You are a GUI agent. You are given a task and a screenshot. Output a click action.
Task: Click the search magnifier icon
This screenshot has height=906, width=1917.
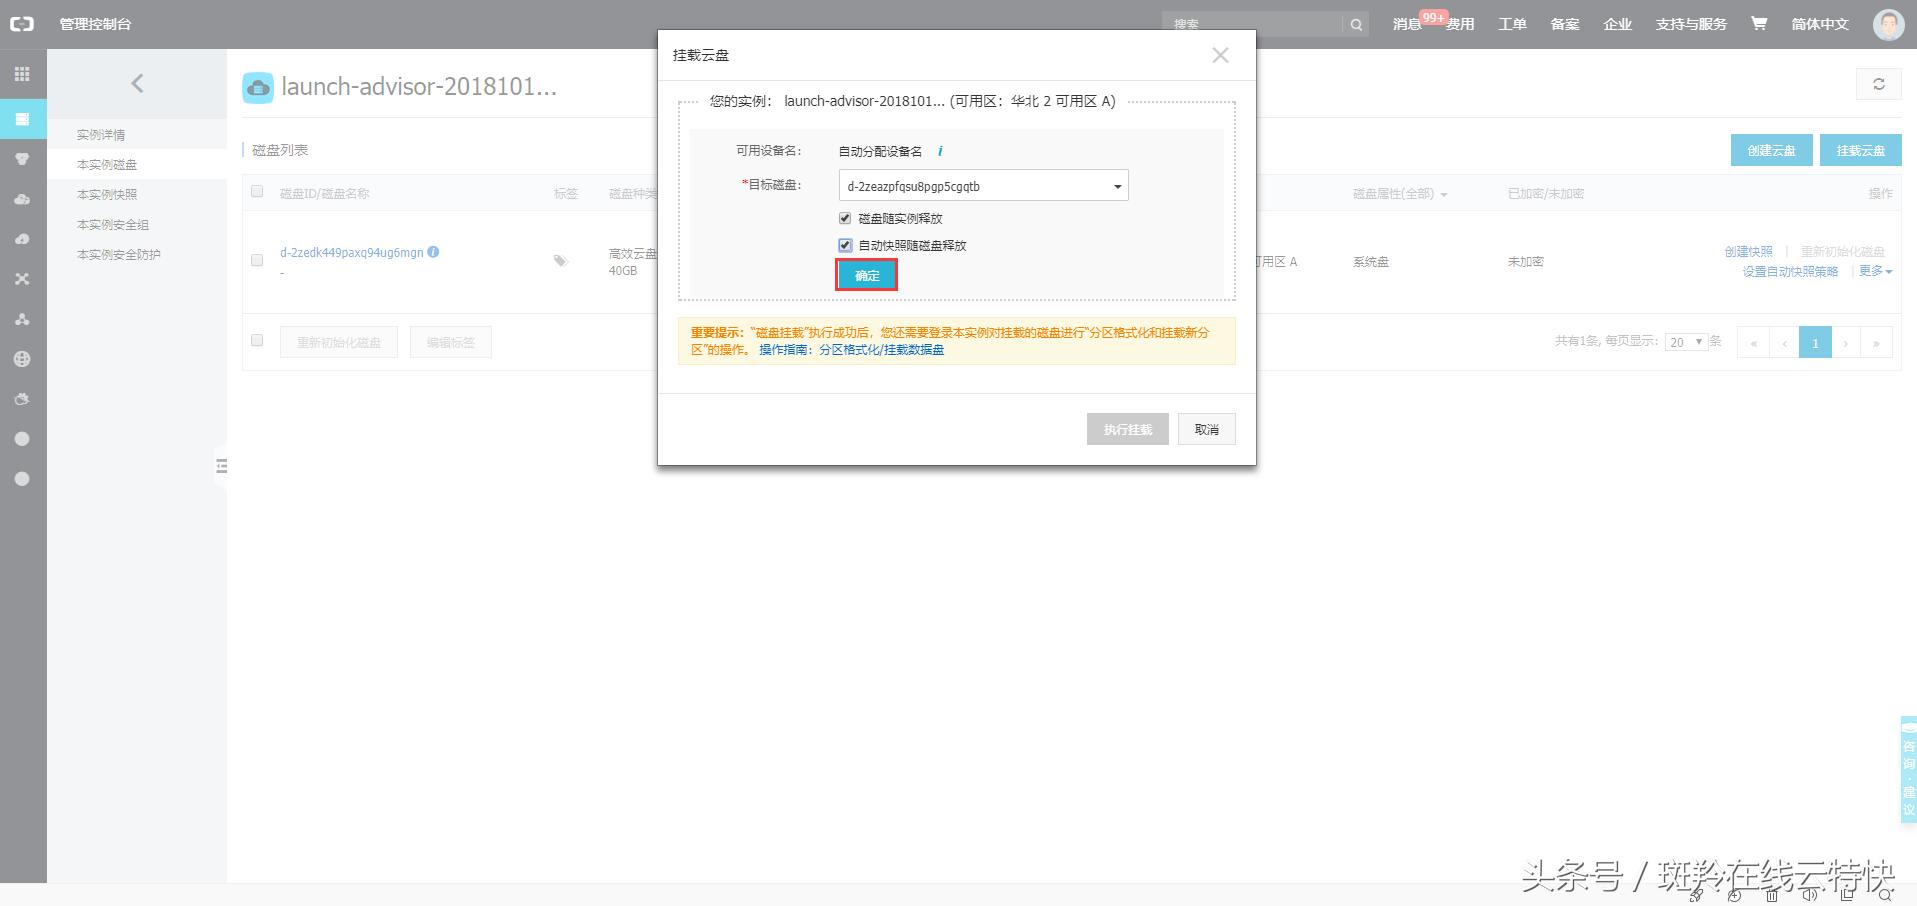pos(1355,23)
